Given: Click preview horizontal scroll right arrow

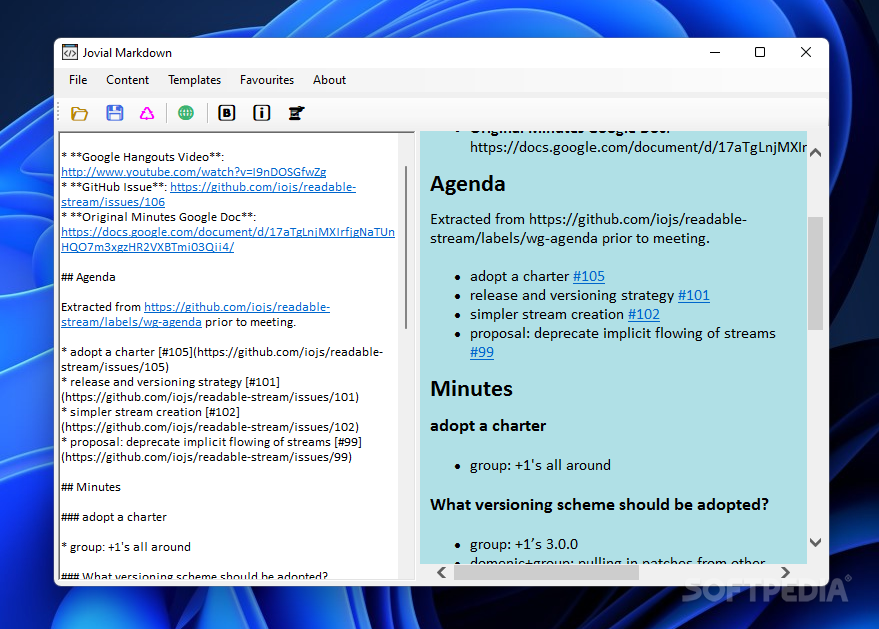Looking at the screenshot, I should (x=785, y=572).
